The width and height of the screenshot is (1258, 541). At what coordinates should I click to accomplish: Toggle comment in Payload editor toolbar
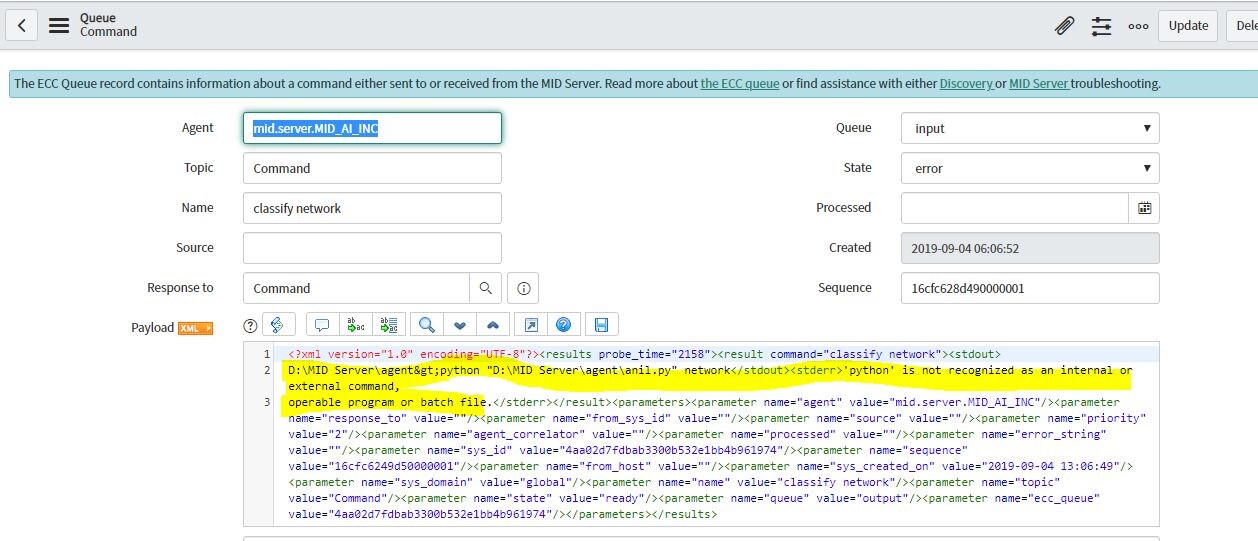point(322,325)
